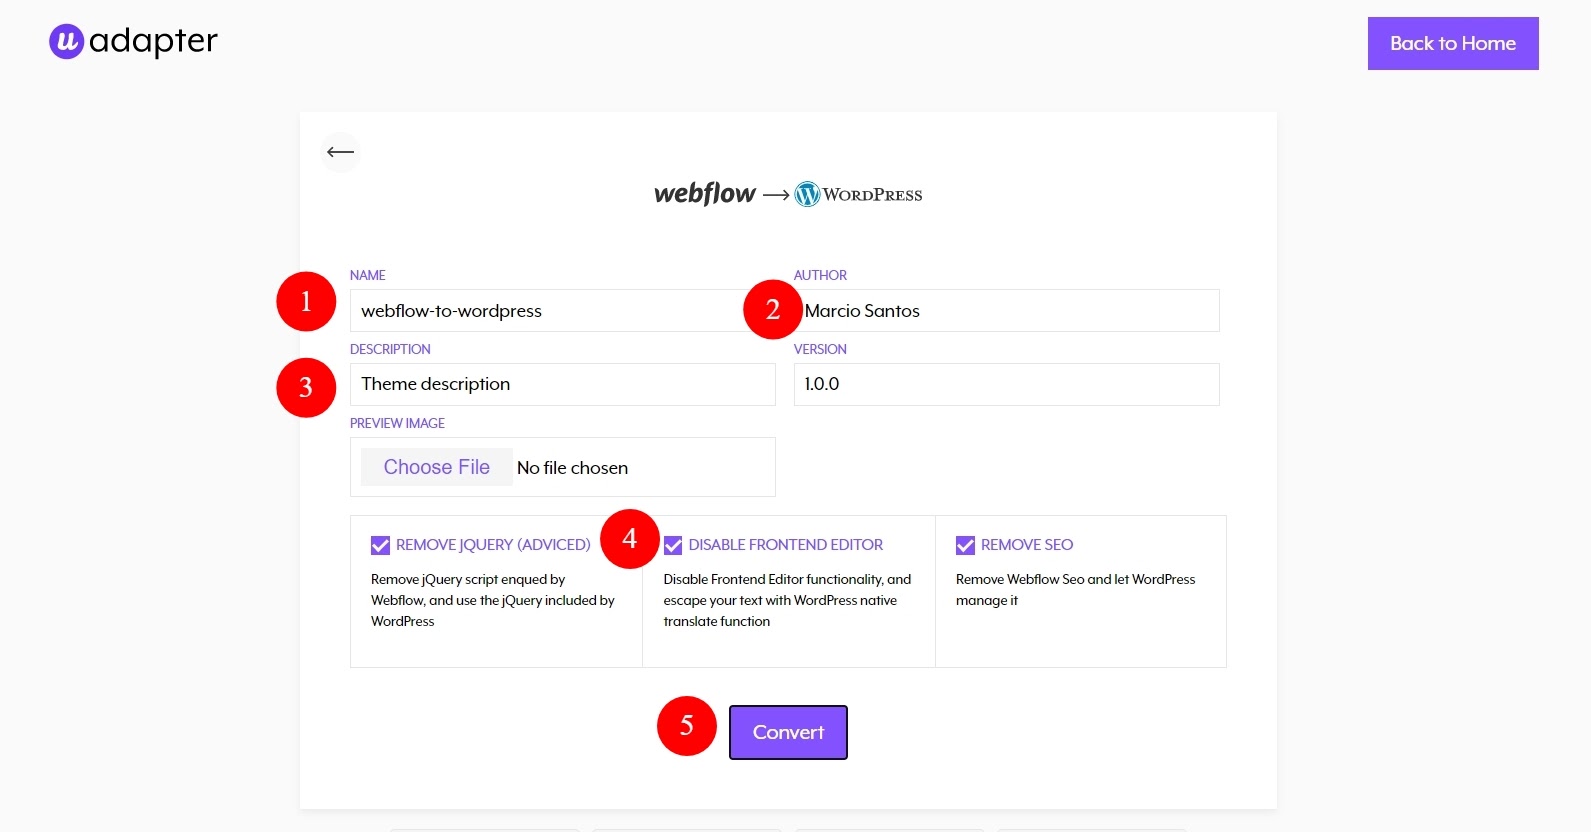Click the REMOVE SEO label
Screen dimensions: 1591x832
tap(1027, 545)
